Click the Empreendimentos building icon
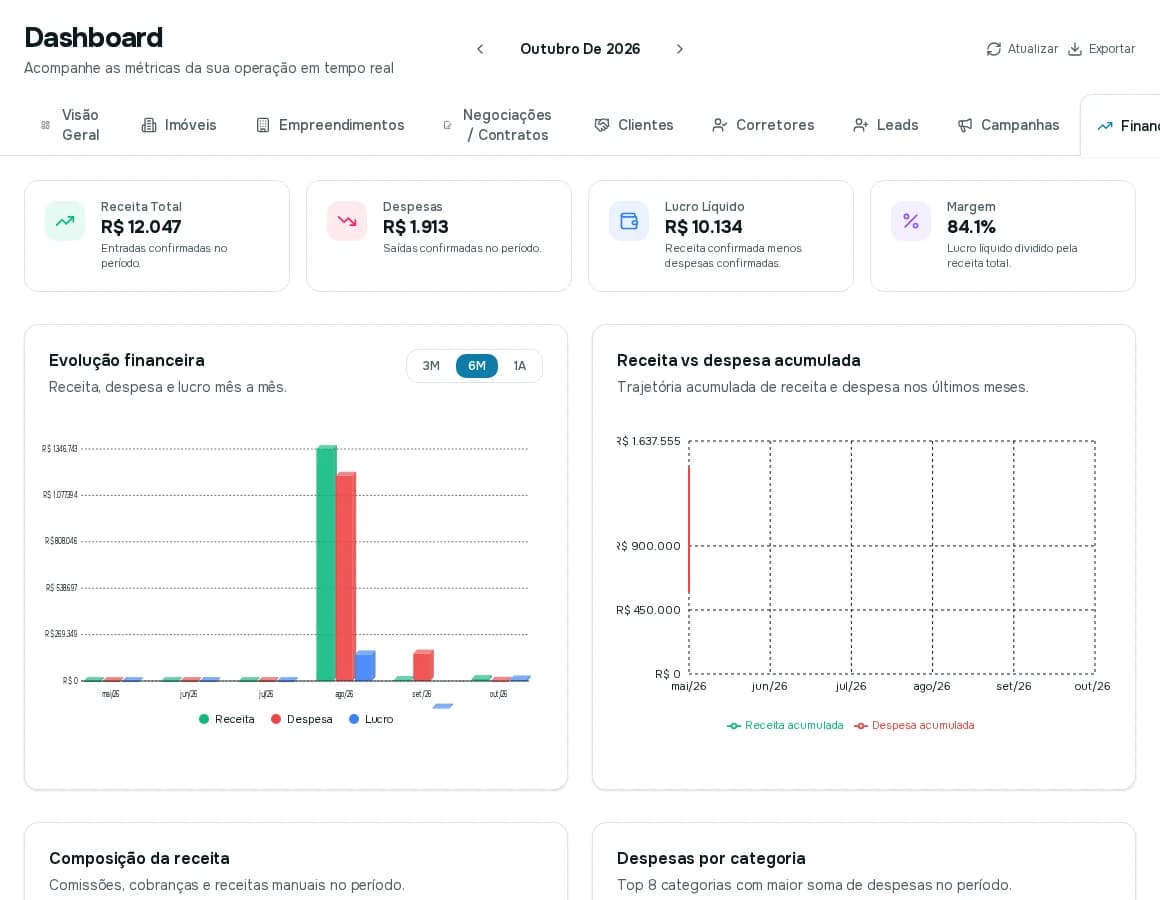The height and width of the screenshot is (900, 1160). pyautogui.click(x=263, y=125)
